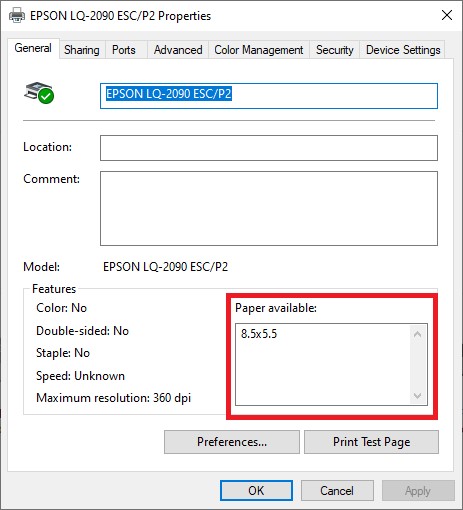Select the General tab
The image size is (463, 510).
point(33,48)
